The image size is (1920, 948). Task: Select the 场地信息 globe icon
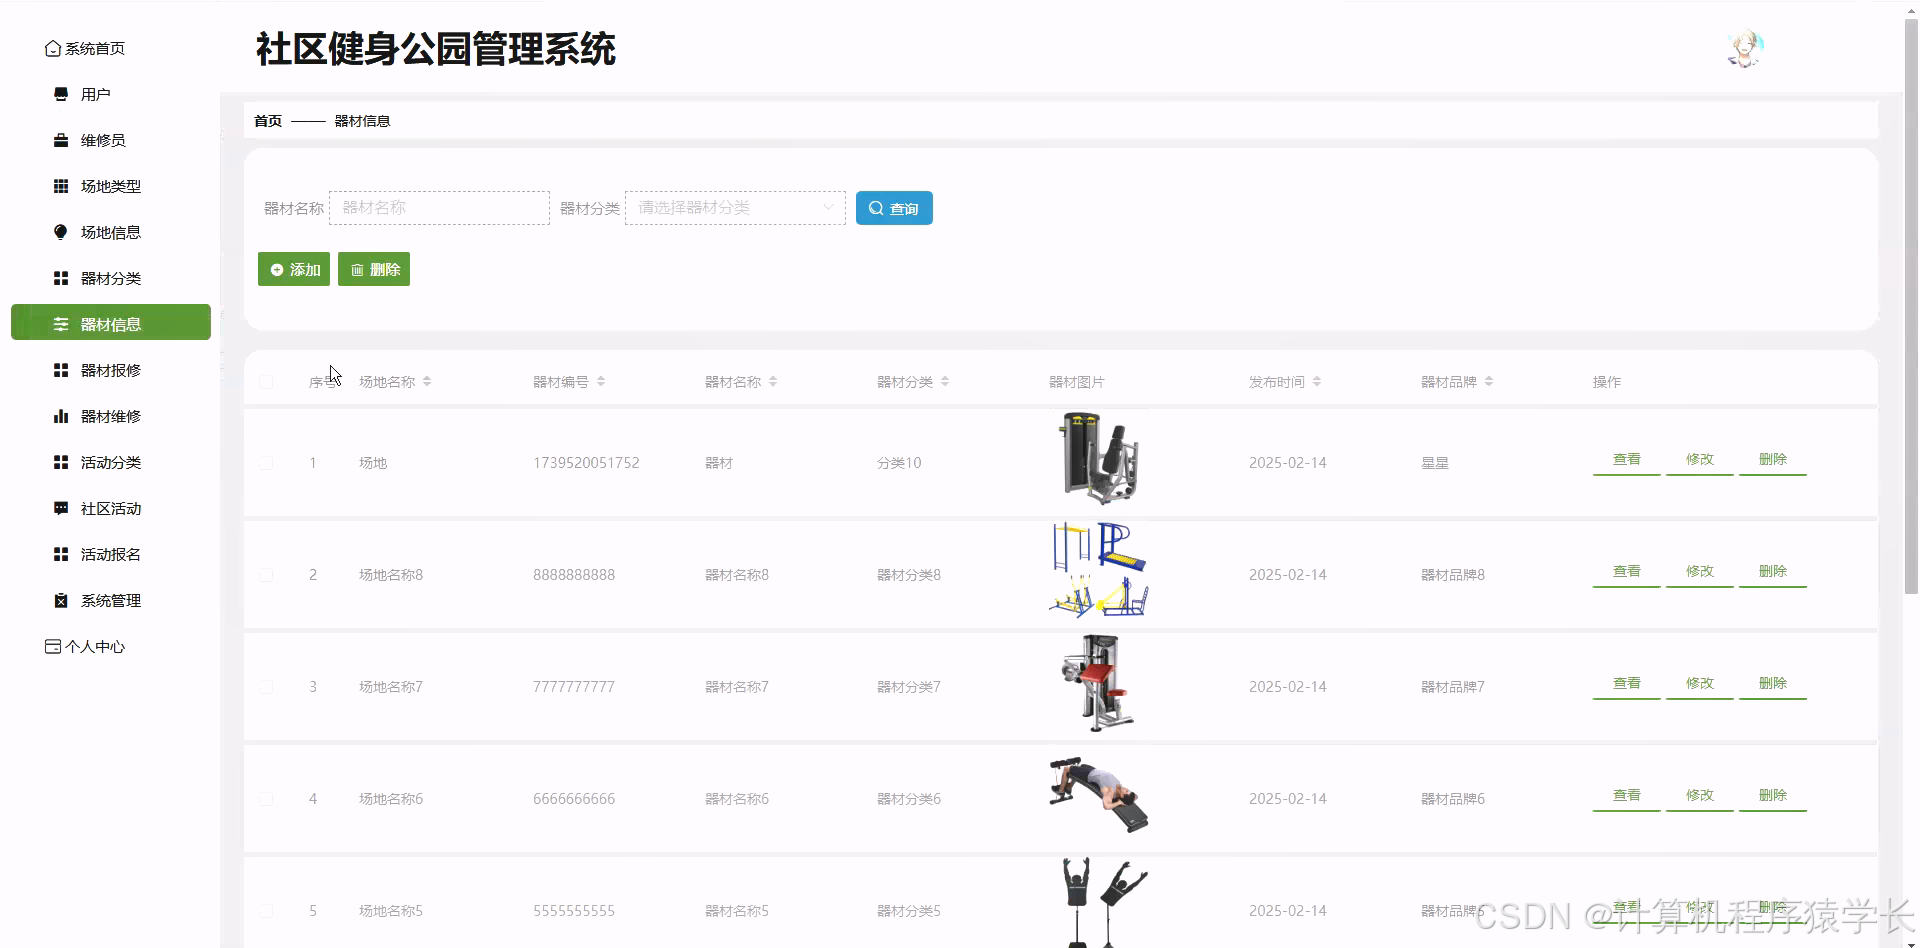tap(59, 232)
